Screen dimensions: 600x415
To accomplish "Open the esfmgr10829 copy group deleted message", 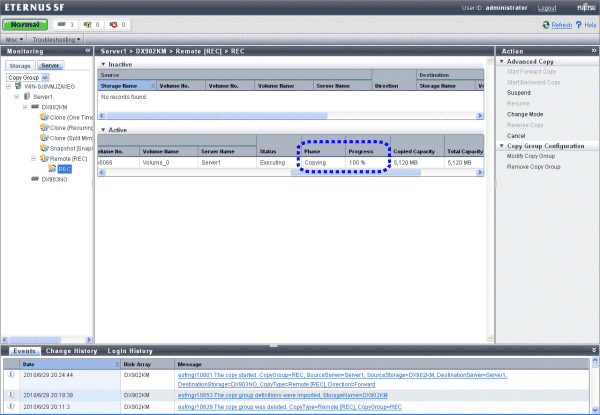I will click(290, 407).
